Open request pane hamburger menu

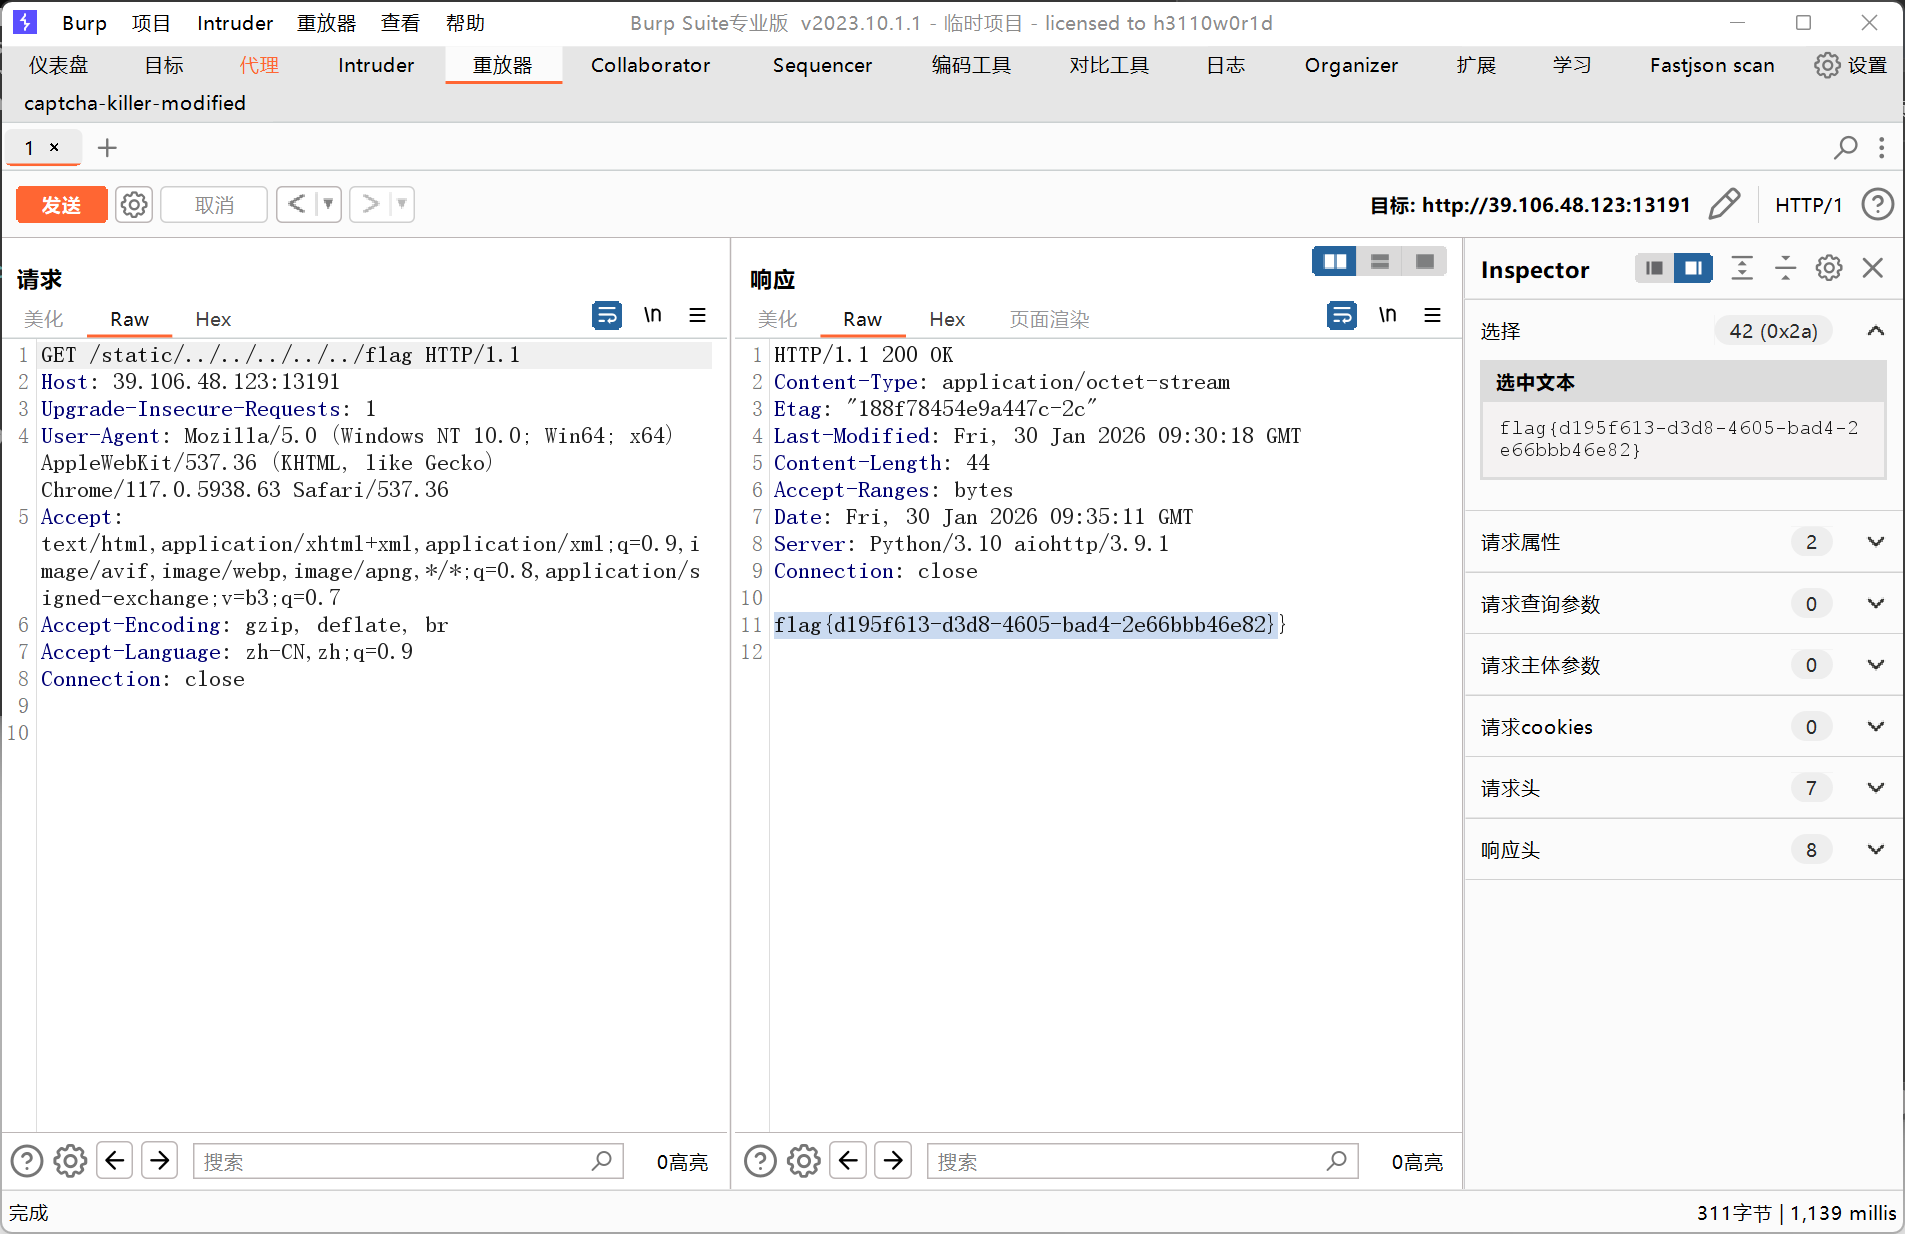(x=698, y=315)
